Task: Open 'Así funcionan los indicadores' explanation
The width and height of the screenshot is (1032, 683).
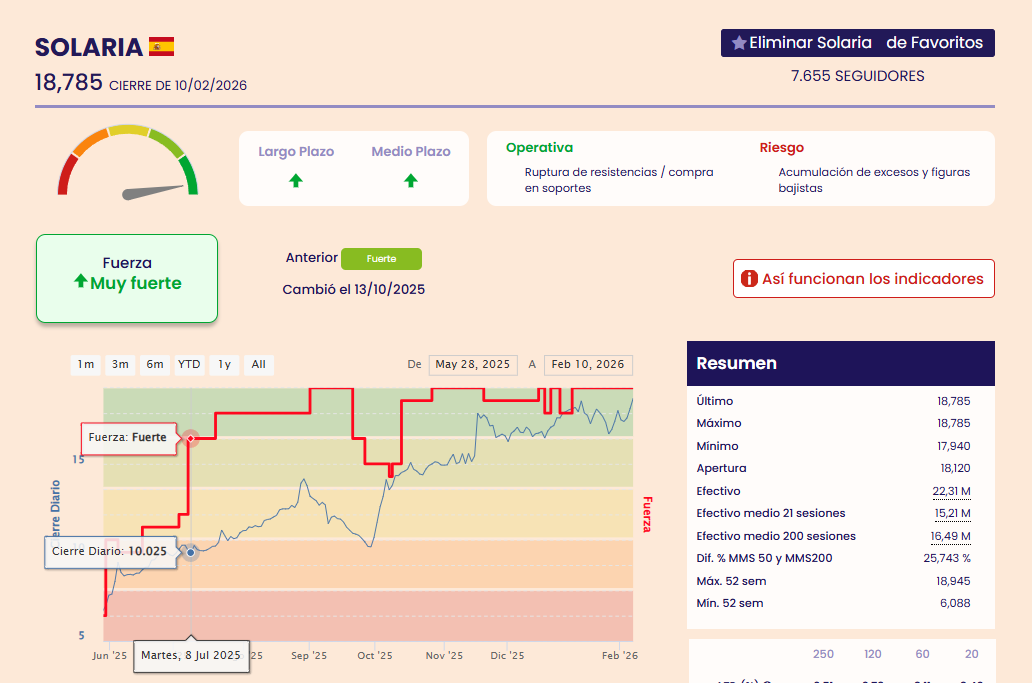Action: 864,278
